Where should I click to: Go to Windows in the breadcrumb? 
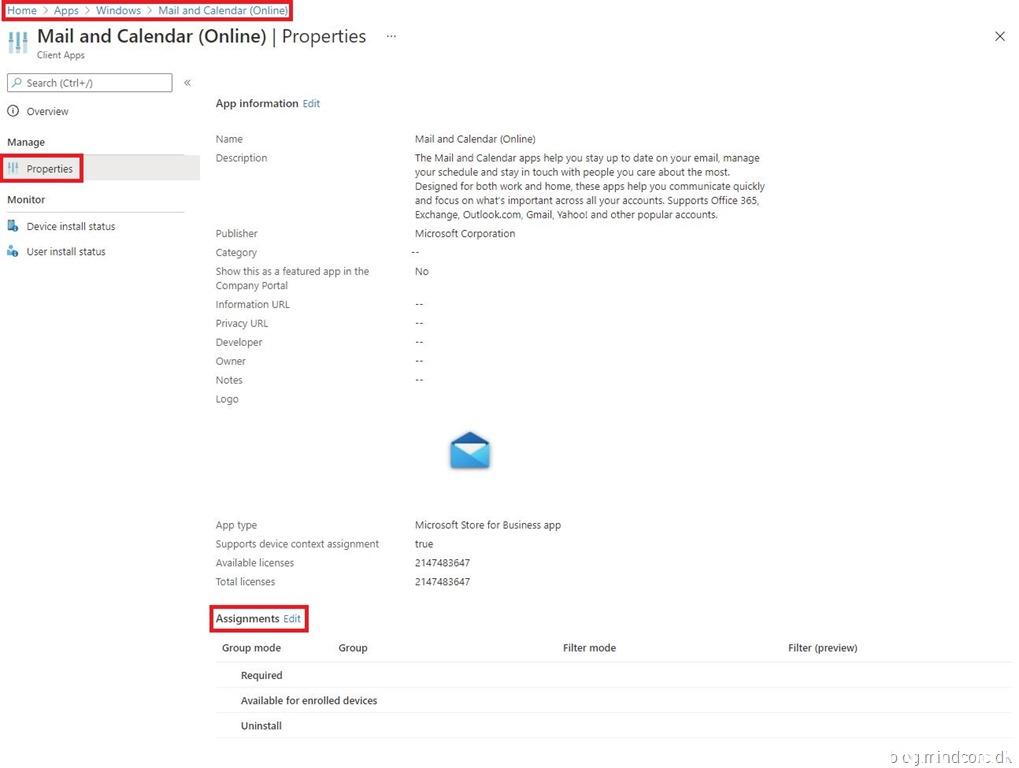coord(118,10)
